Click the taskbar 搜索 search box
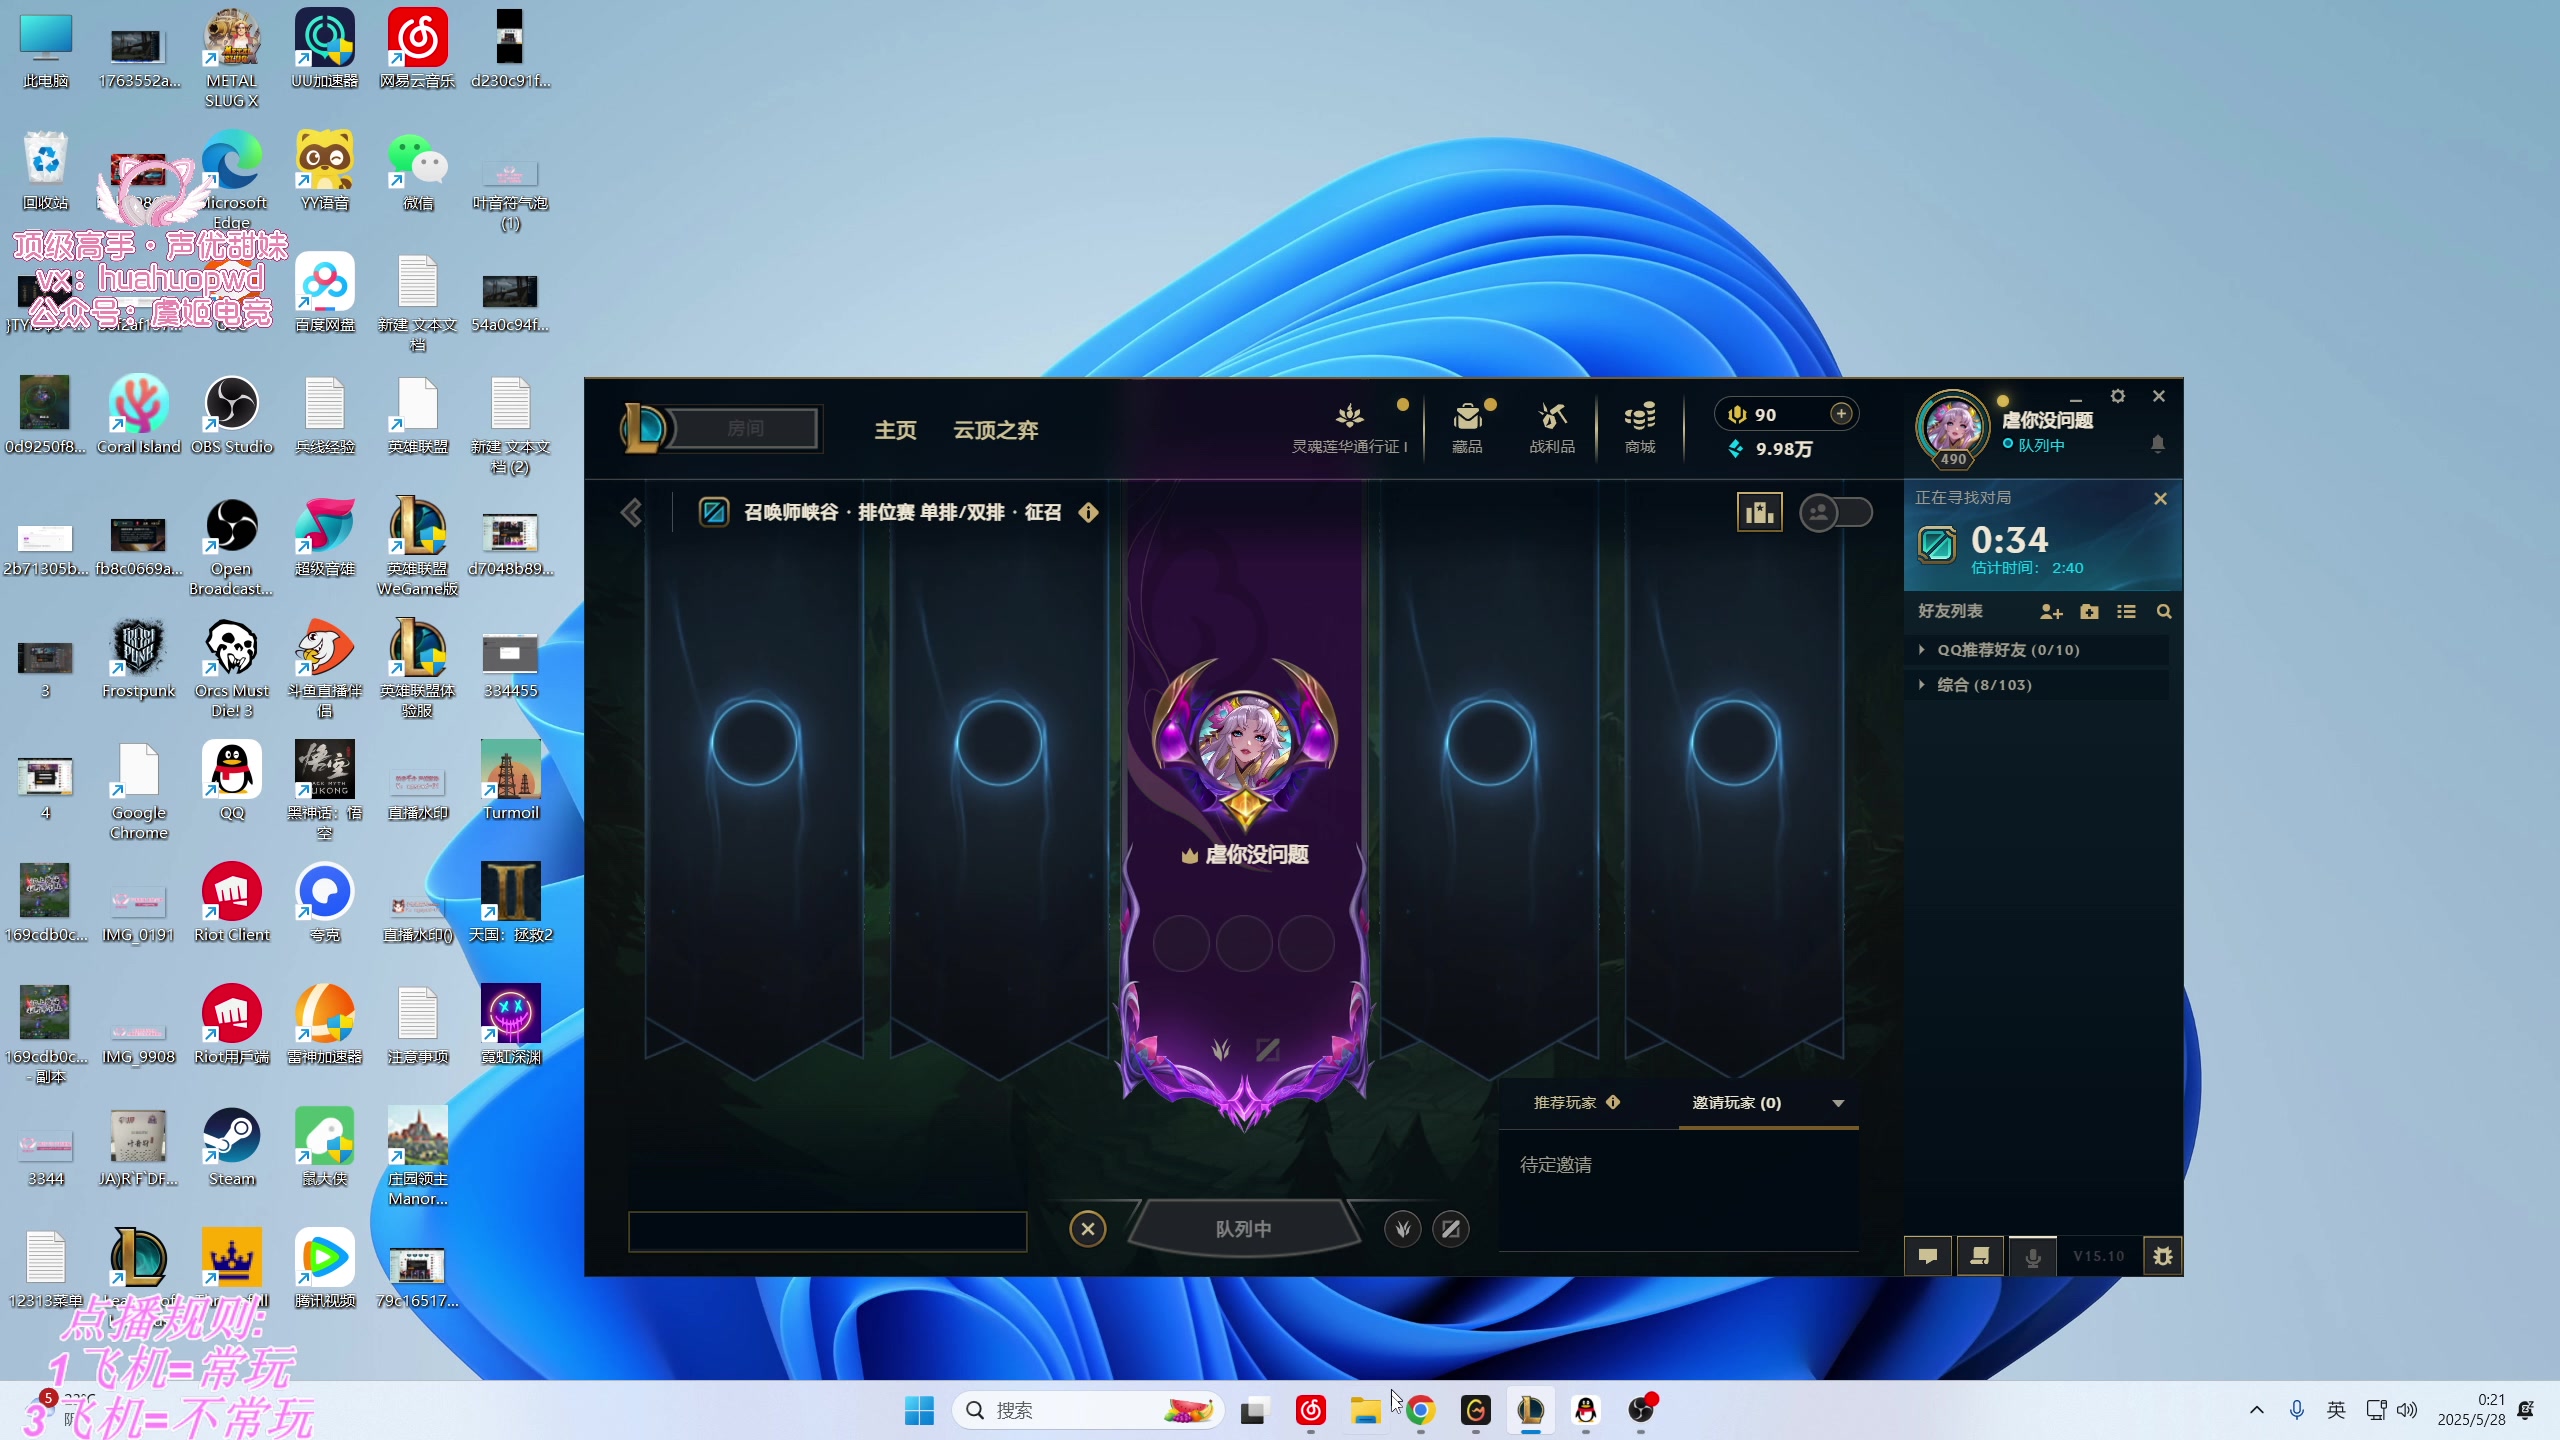2560x1440 pixels. [x=1088, y=1410]
